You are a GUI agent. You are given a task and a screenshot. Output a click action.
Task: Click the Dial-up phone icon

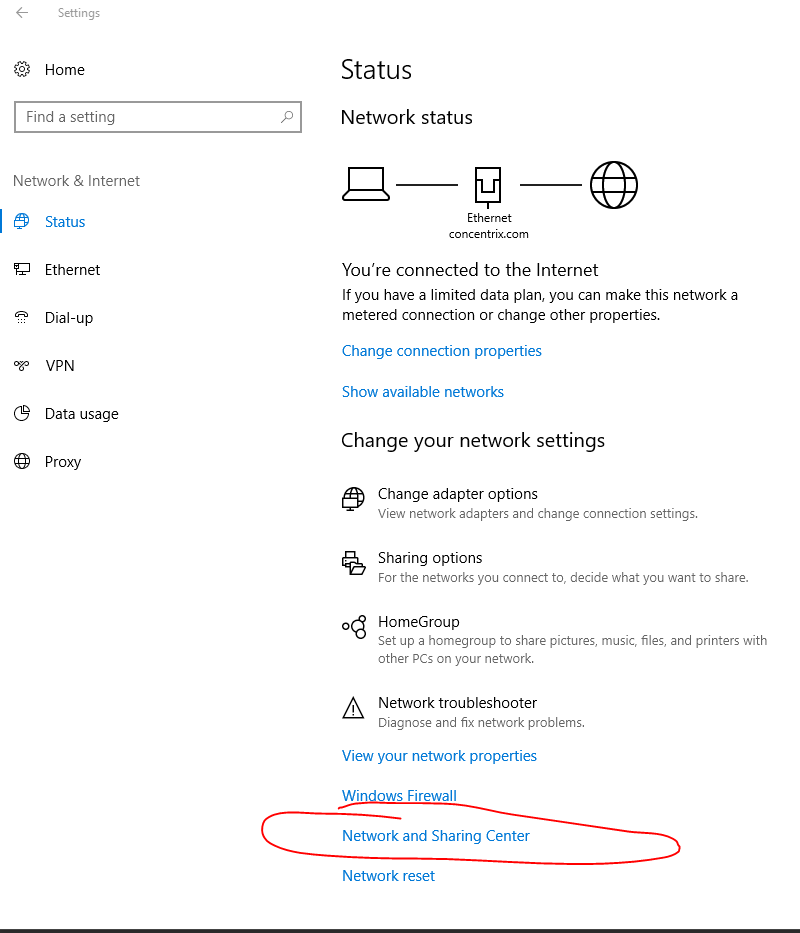(x=21, y=317)
